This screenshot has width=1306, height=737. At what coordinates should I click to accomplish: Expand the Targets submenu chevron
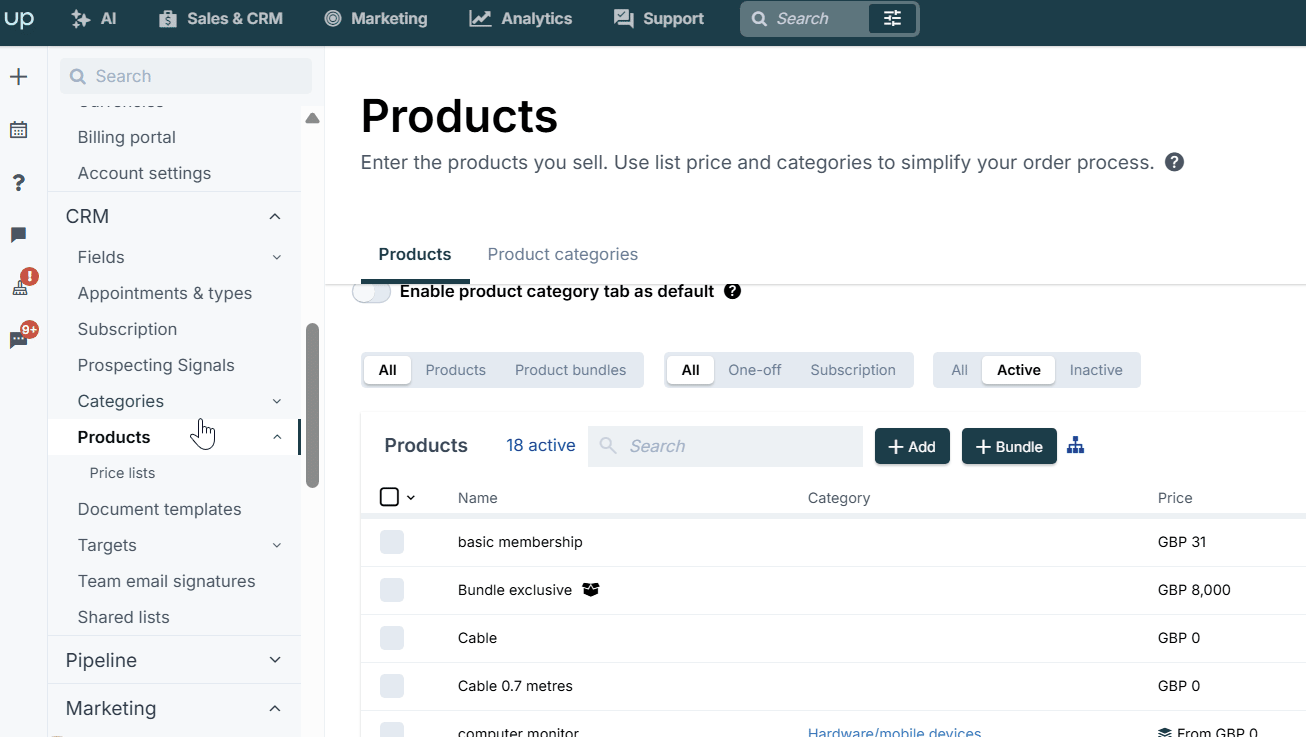coord(277,546)
